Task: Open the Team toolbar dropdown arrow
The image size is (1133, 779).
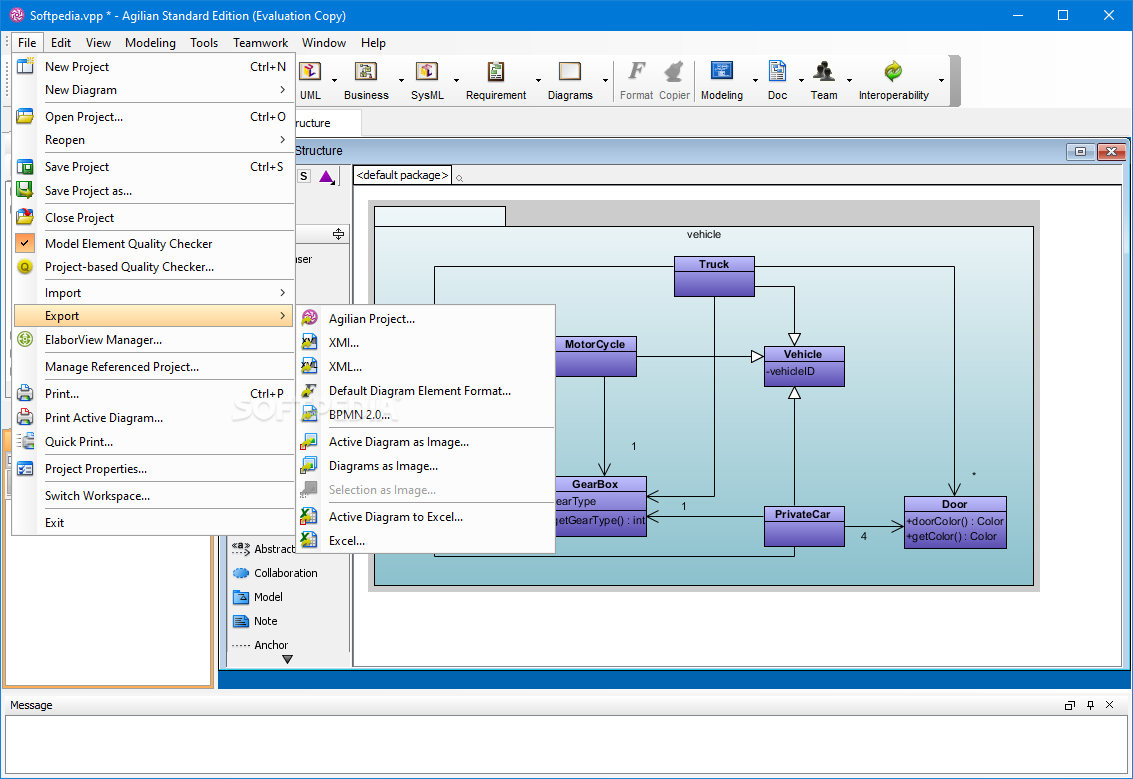Action: click(x=849, y=80)
